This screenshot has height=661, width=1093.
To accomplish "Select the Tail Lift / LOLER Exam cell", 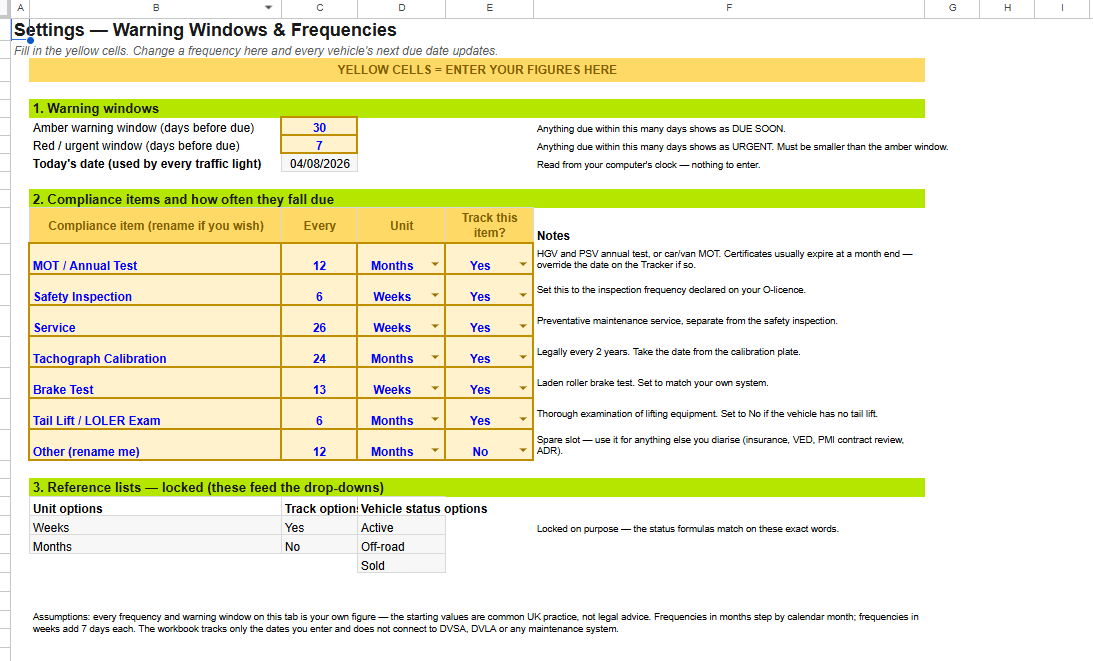I will (x=155, y=413).
